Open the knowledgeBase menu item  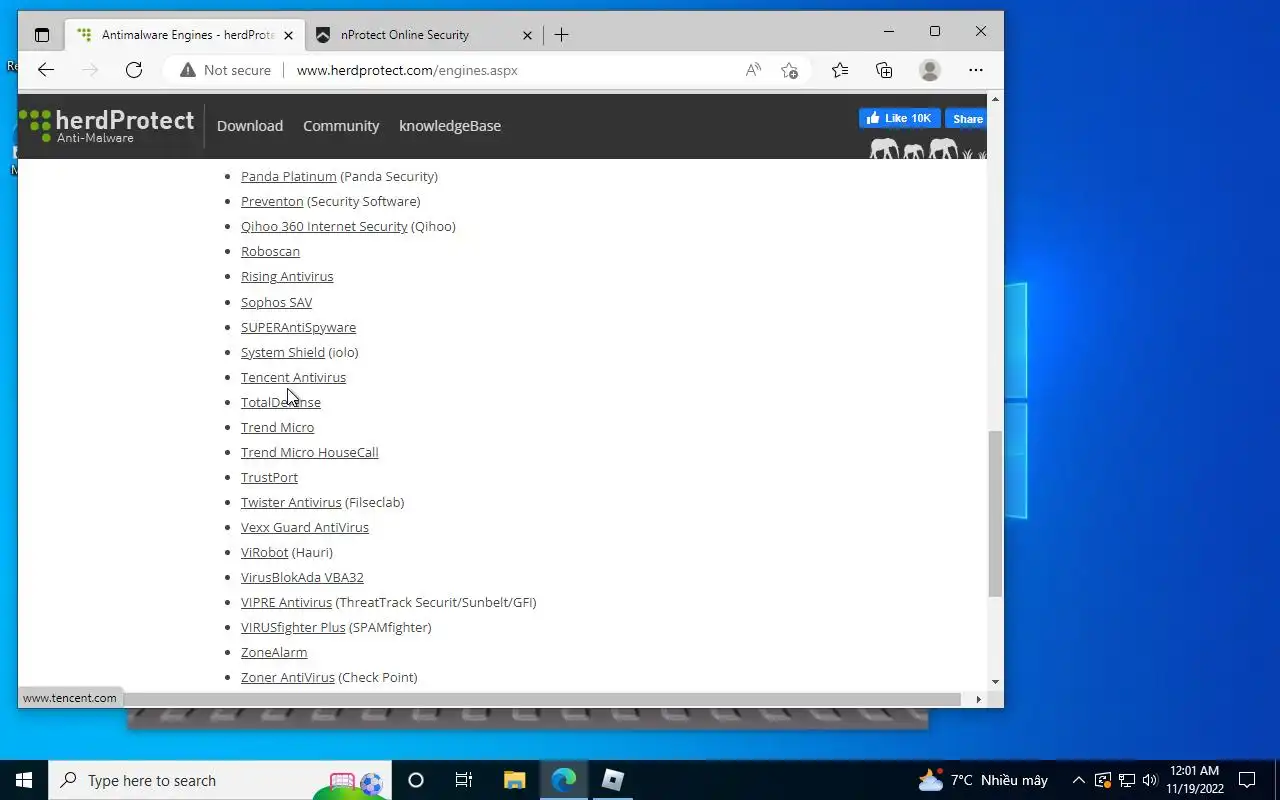coord(450,126)
